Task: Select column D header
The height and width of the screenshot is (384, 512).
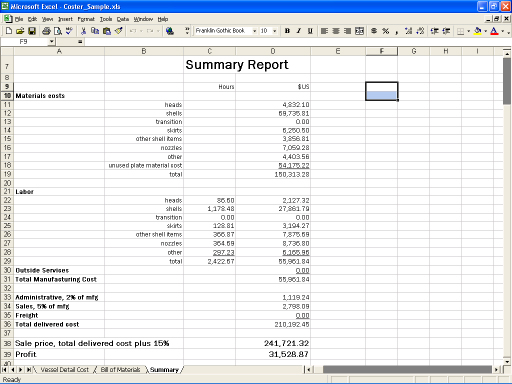Action: tap(273, 51)
